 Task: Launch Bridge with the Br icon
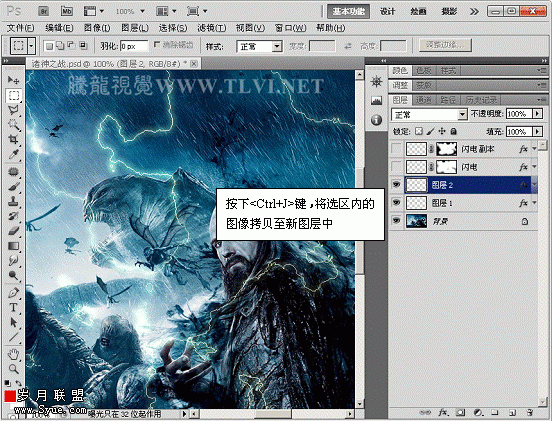coord(44,11)
